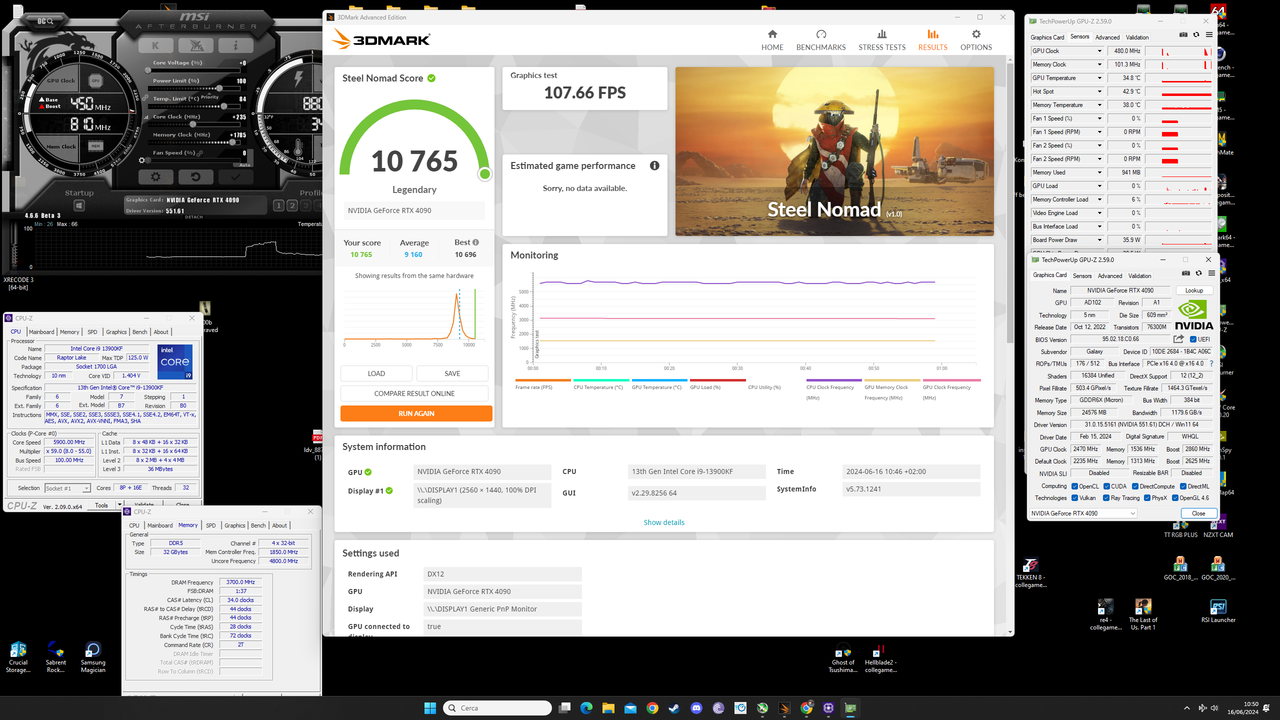Open Samsung Magician desktop shortcut
This screenshot has width=1280, height=720.
coord(92,658)
